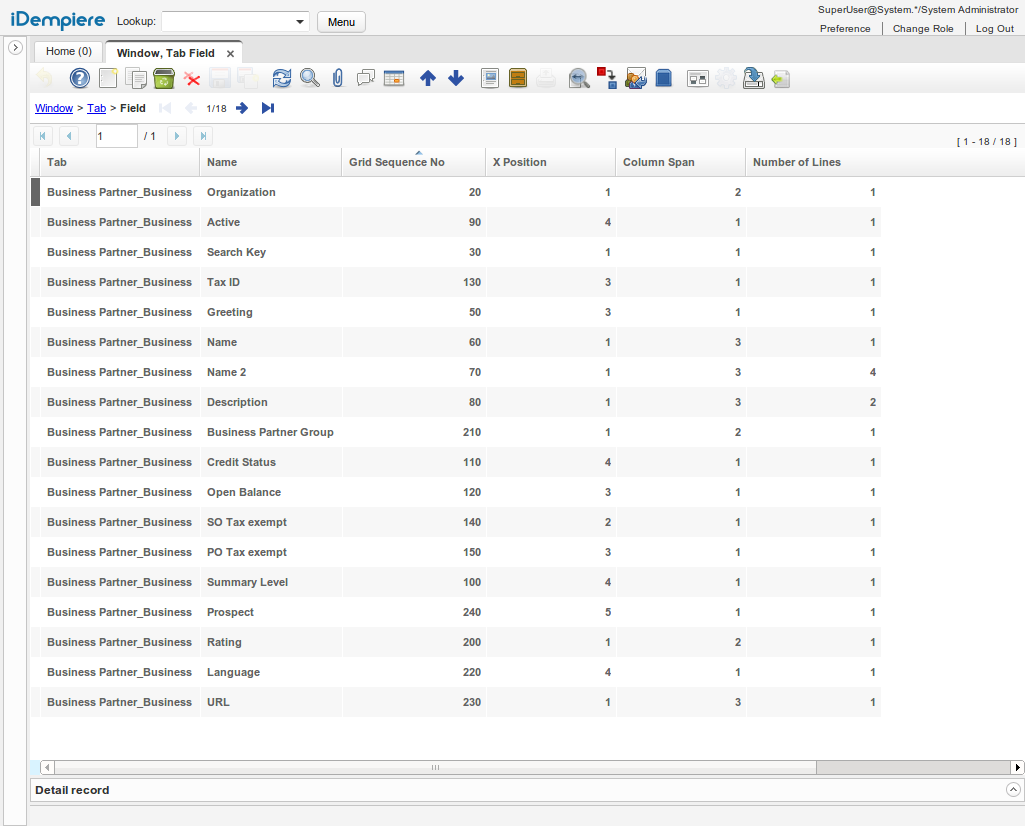Collapse the Detail record panel
Viewport: 1025px width, 826px height.
(1013, 790)
